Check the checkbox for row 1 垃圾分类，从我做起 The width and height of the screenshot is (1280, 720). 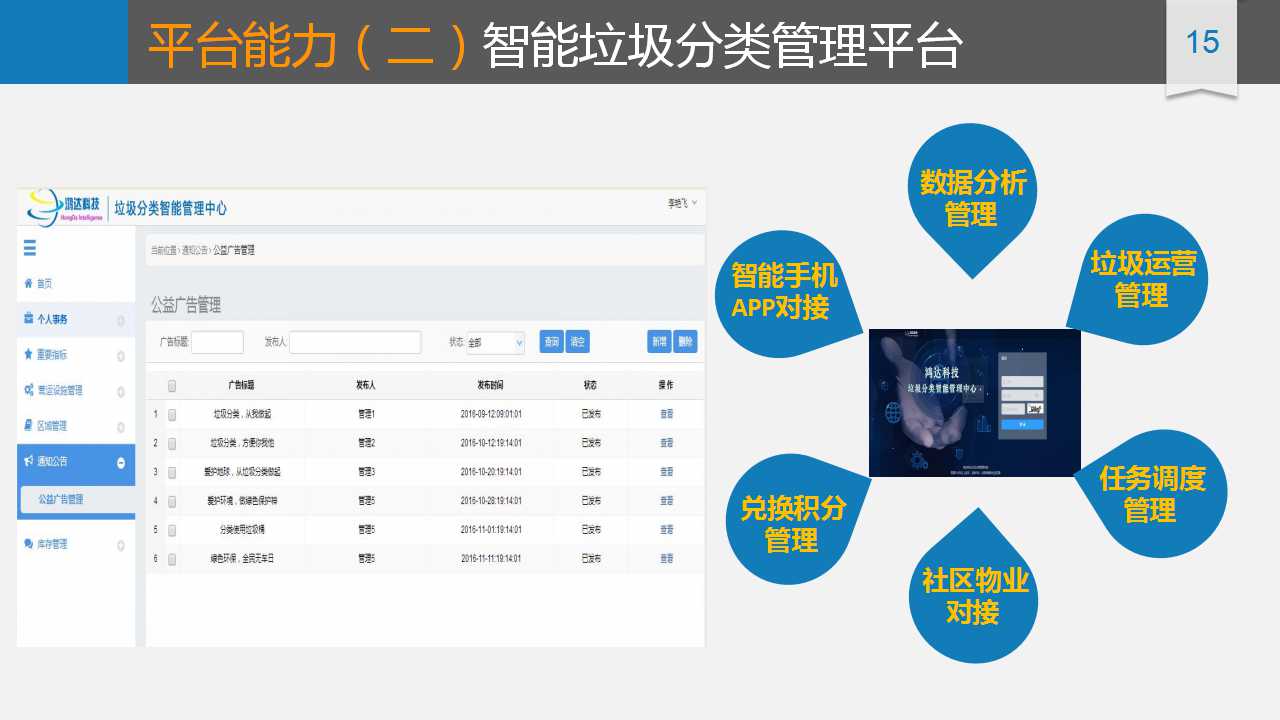(172, 414)
